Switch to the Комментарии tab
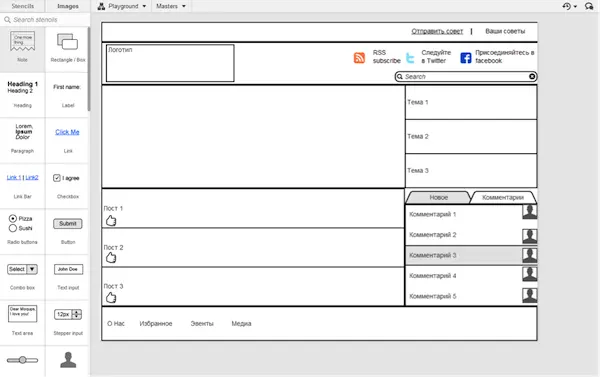 click(503, 197)
